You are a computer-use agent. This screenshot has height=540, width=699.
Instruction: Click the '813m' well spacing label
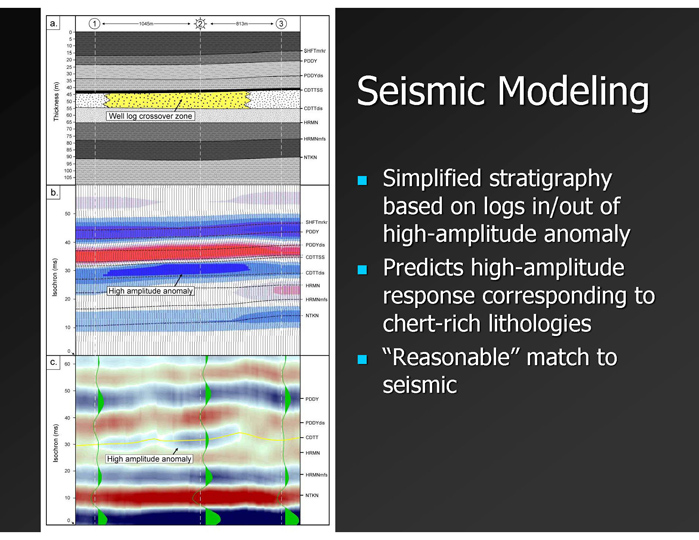pos(242,24)
